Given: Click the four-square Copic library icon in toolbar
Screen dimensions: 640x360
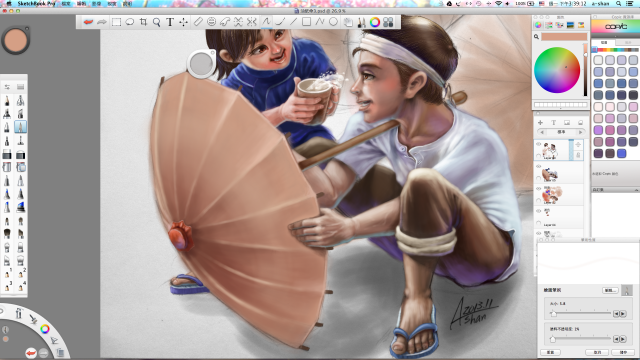Looking at the screenshot, I should click(388, 22).
